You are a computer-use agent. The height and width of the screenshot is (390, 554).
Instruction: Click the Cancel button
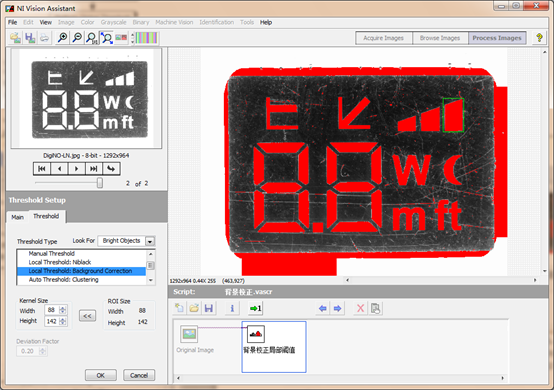139,375
